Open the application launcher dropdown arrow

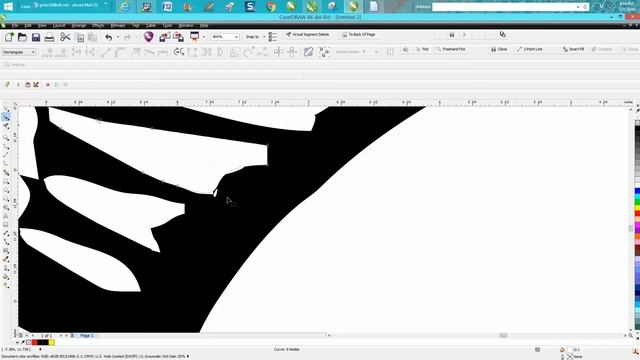click(203, 37)
